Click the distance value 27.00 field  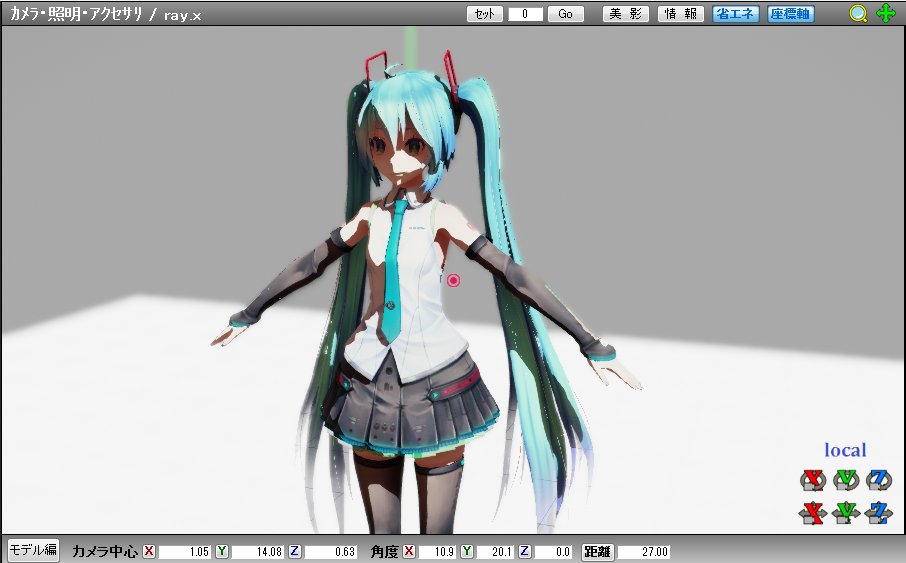(644, 551)
